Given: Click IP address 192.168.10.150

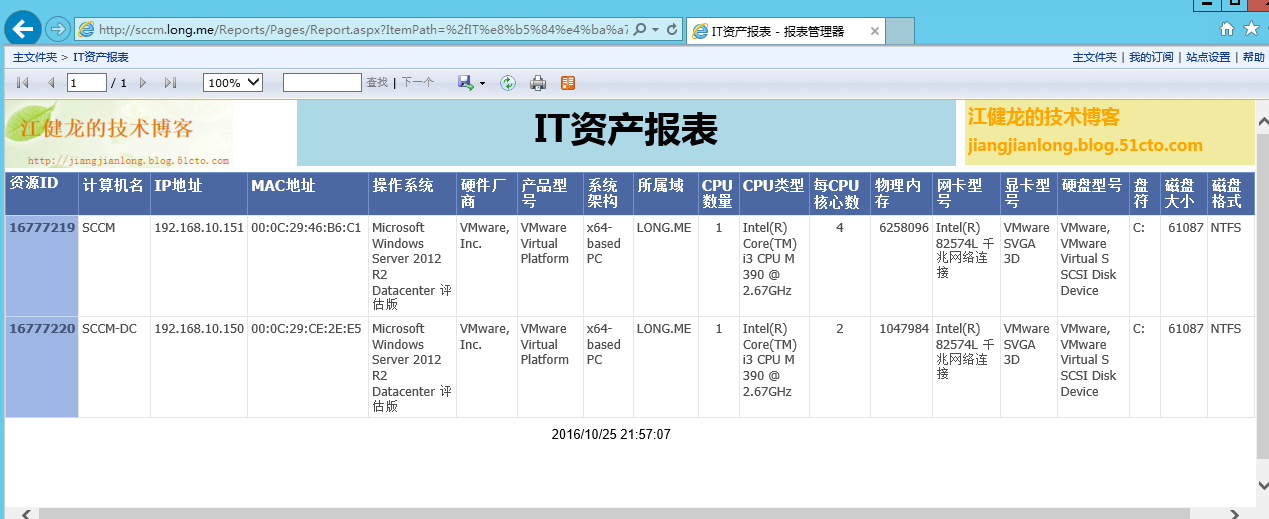Looking at the screenshot, I should pyautogui.click(x=199, y=329).
